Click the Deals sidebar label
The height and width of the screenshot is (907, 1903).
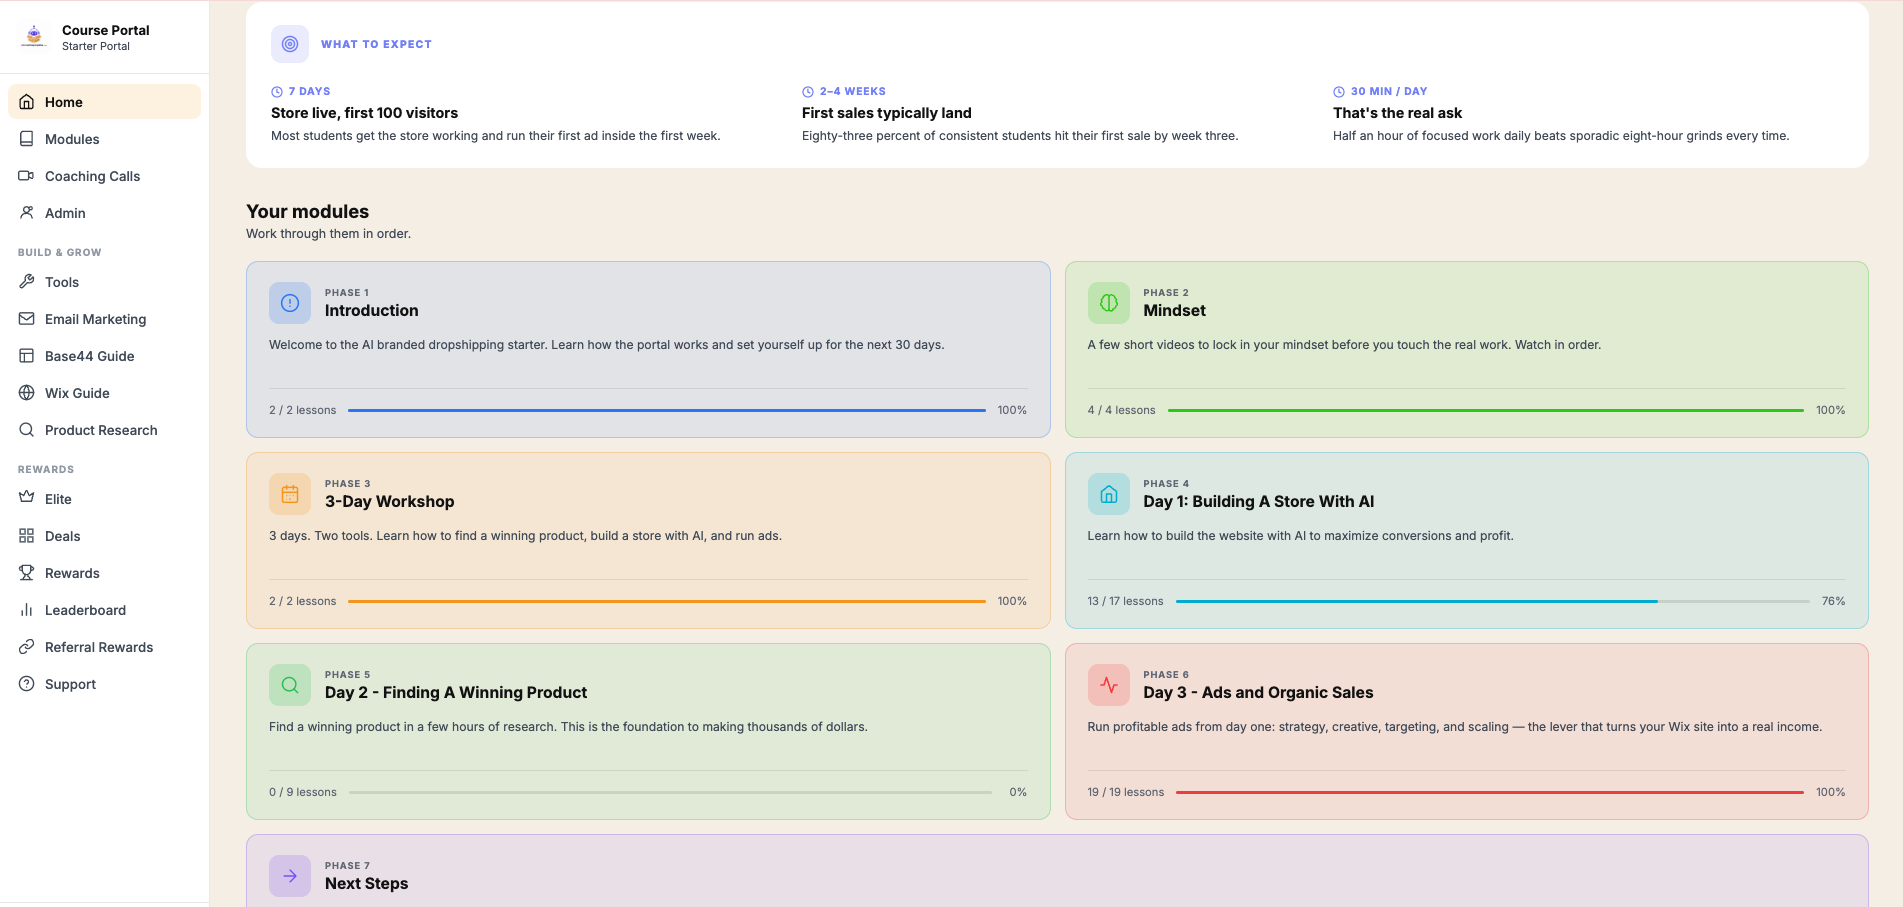pyautogui.click(x=62, y=536)
